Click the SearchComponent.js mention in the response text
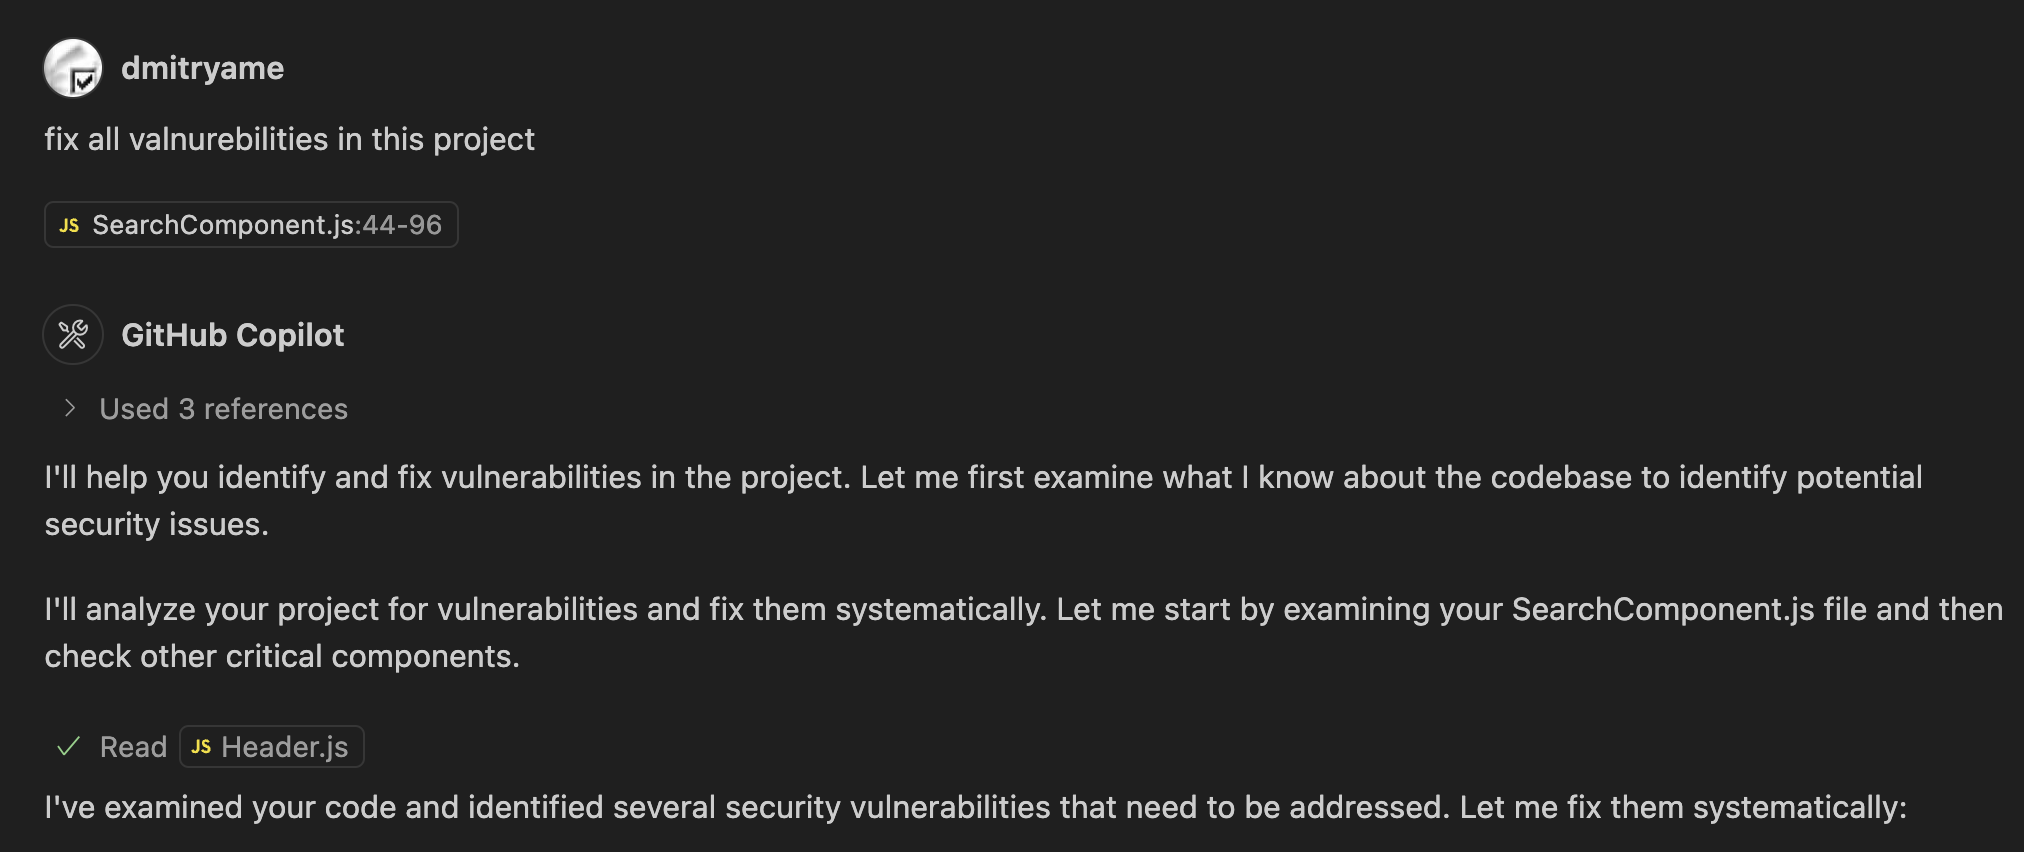The width and height of the screenshot is (2024, 852). tap(1663, 609)
